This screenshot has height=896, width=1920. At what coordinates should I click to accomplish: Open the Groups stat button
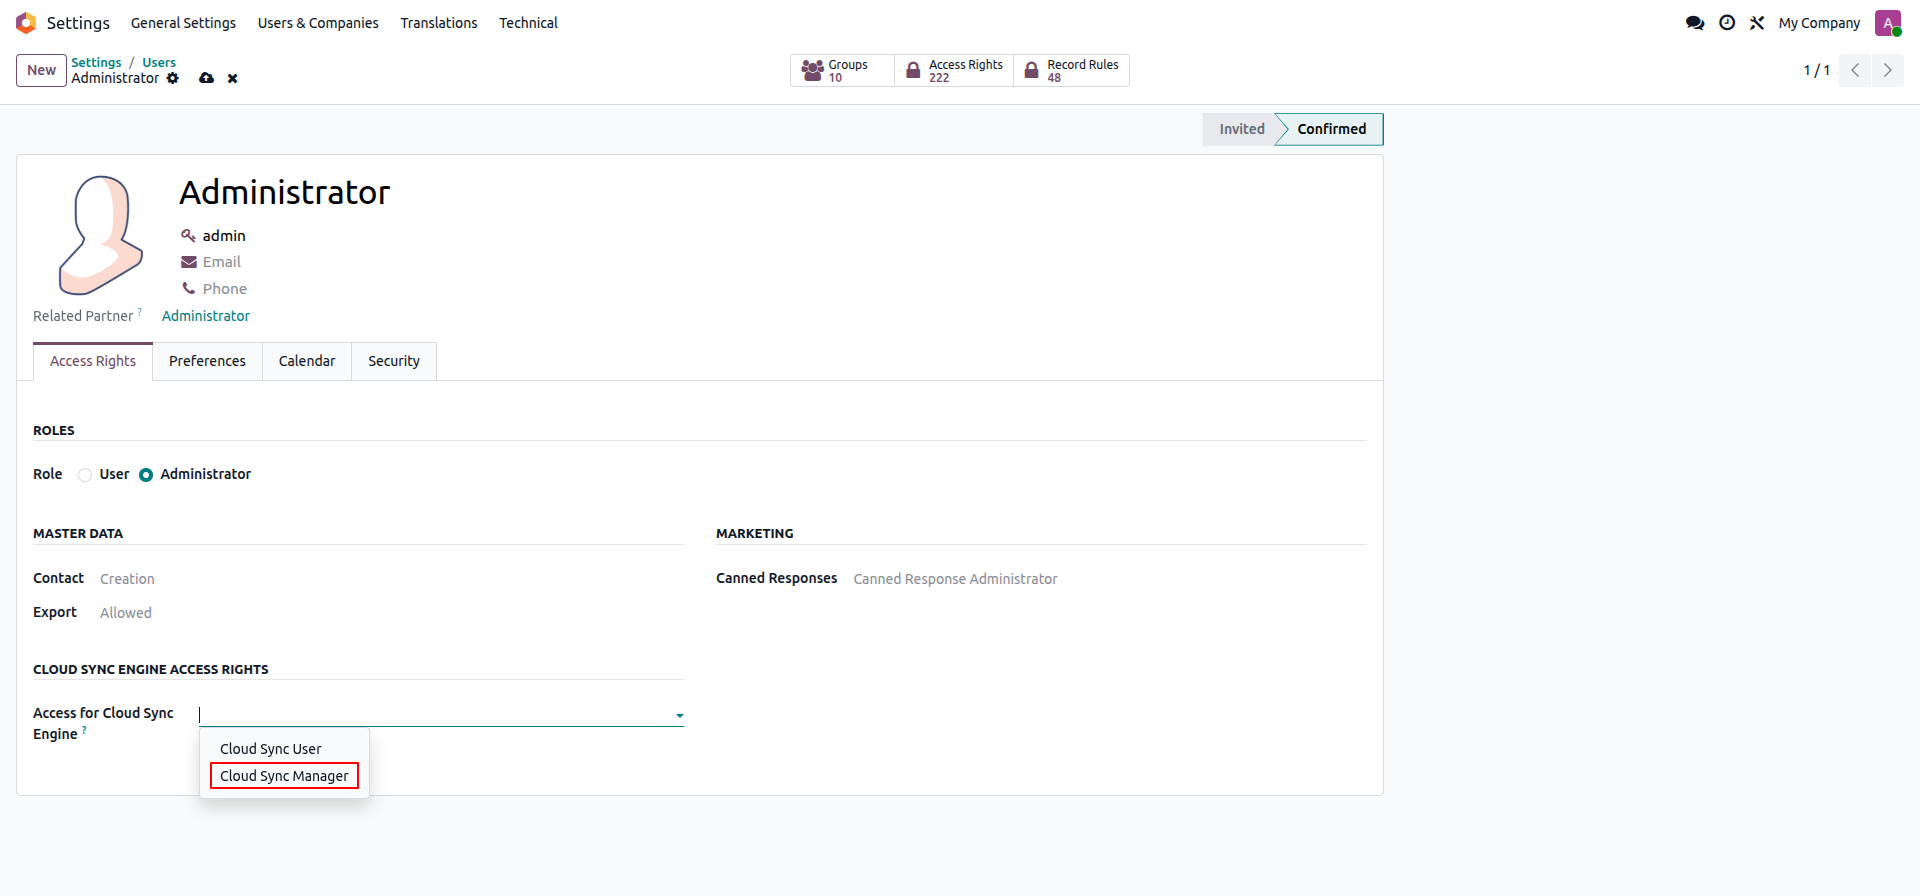[x=842, y=70]
